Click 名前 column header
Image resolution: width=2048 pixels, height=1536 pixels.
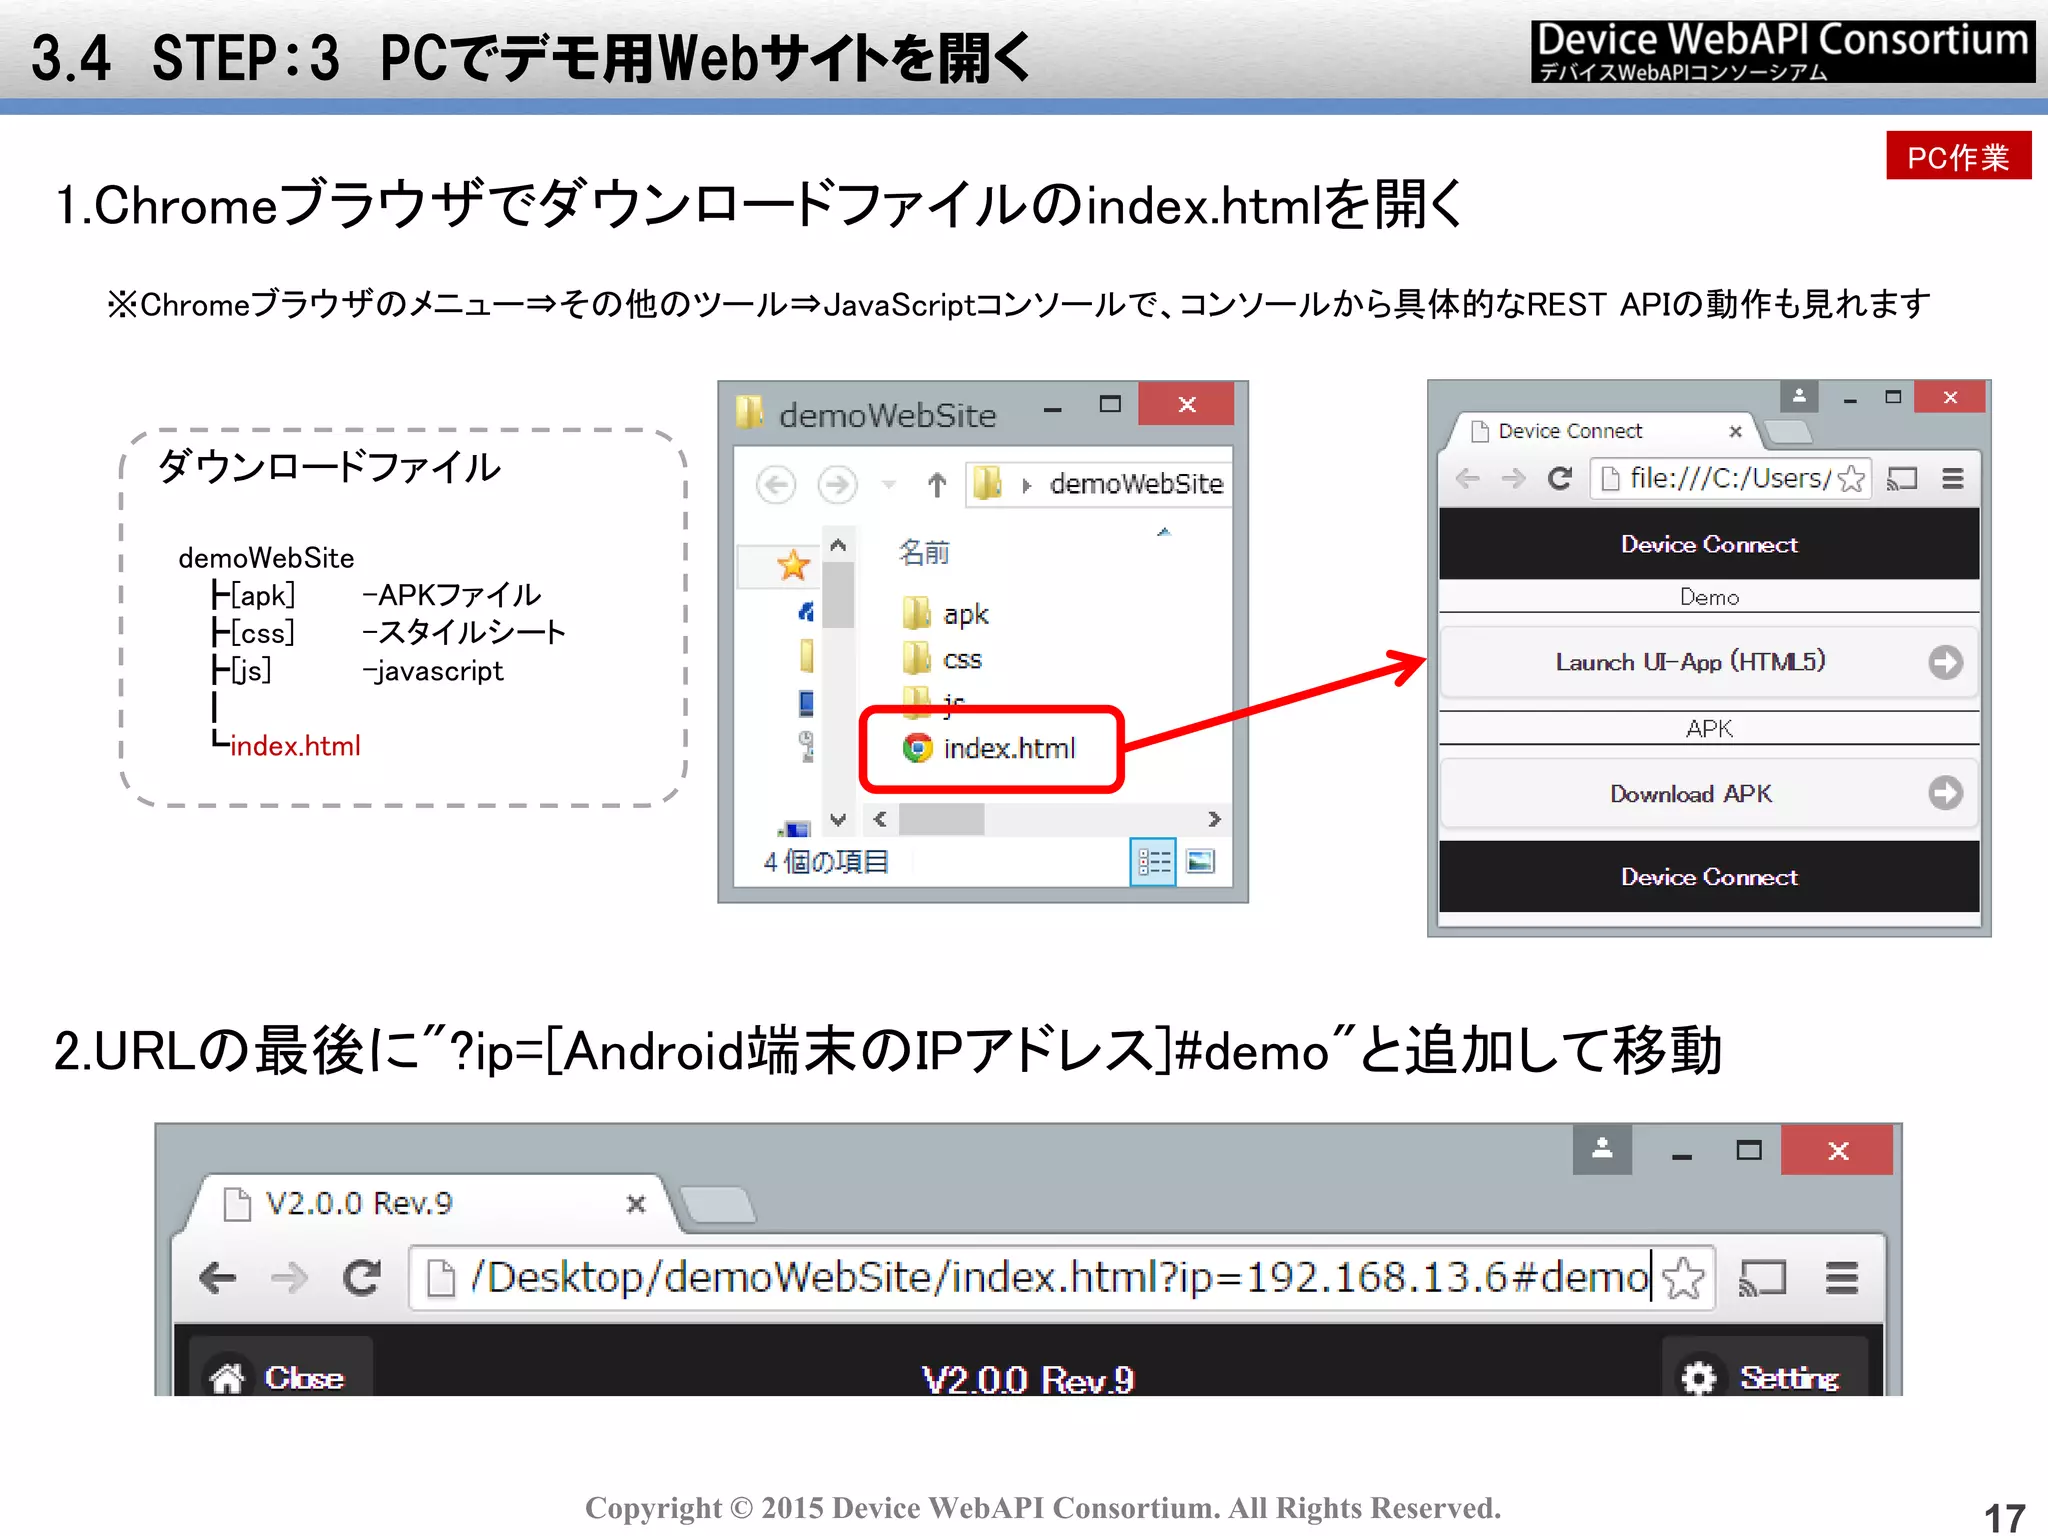click(924, 552)
